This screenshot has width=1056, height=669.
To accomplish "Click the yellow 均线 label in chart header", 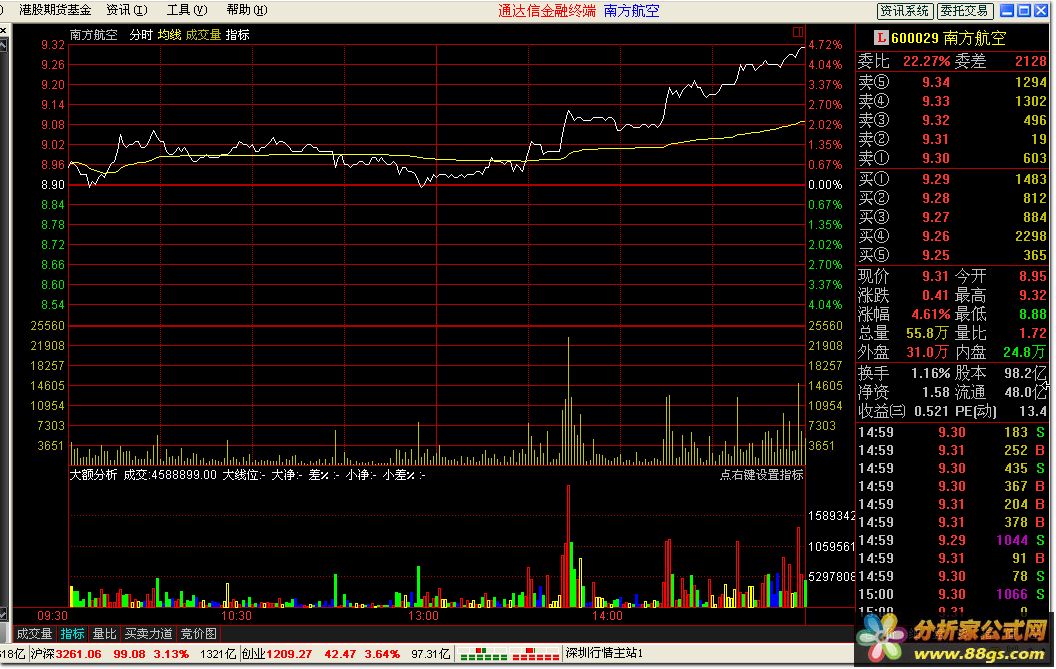I will (x=170, y=34).
